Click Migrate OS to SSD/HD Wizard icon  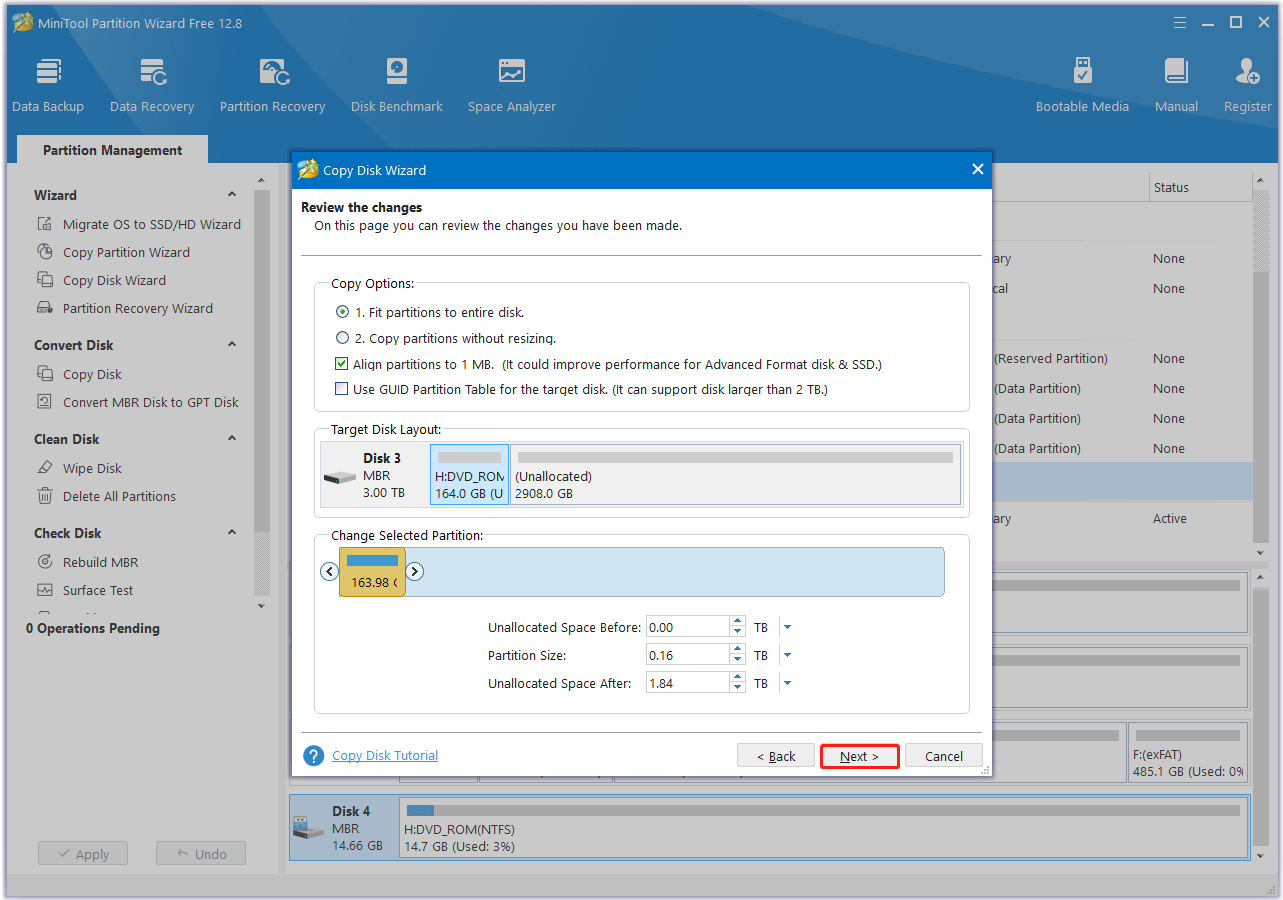(45, 224)
